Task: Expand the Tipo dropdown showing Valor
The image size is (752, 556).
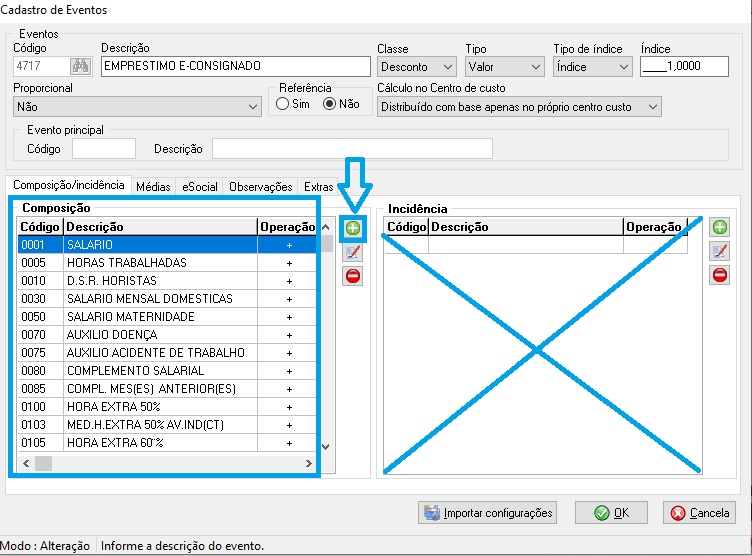Action: click(x=504, y=67)
